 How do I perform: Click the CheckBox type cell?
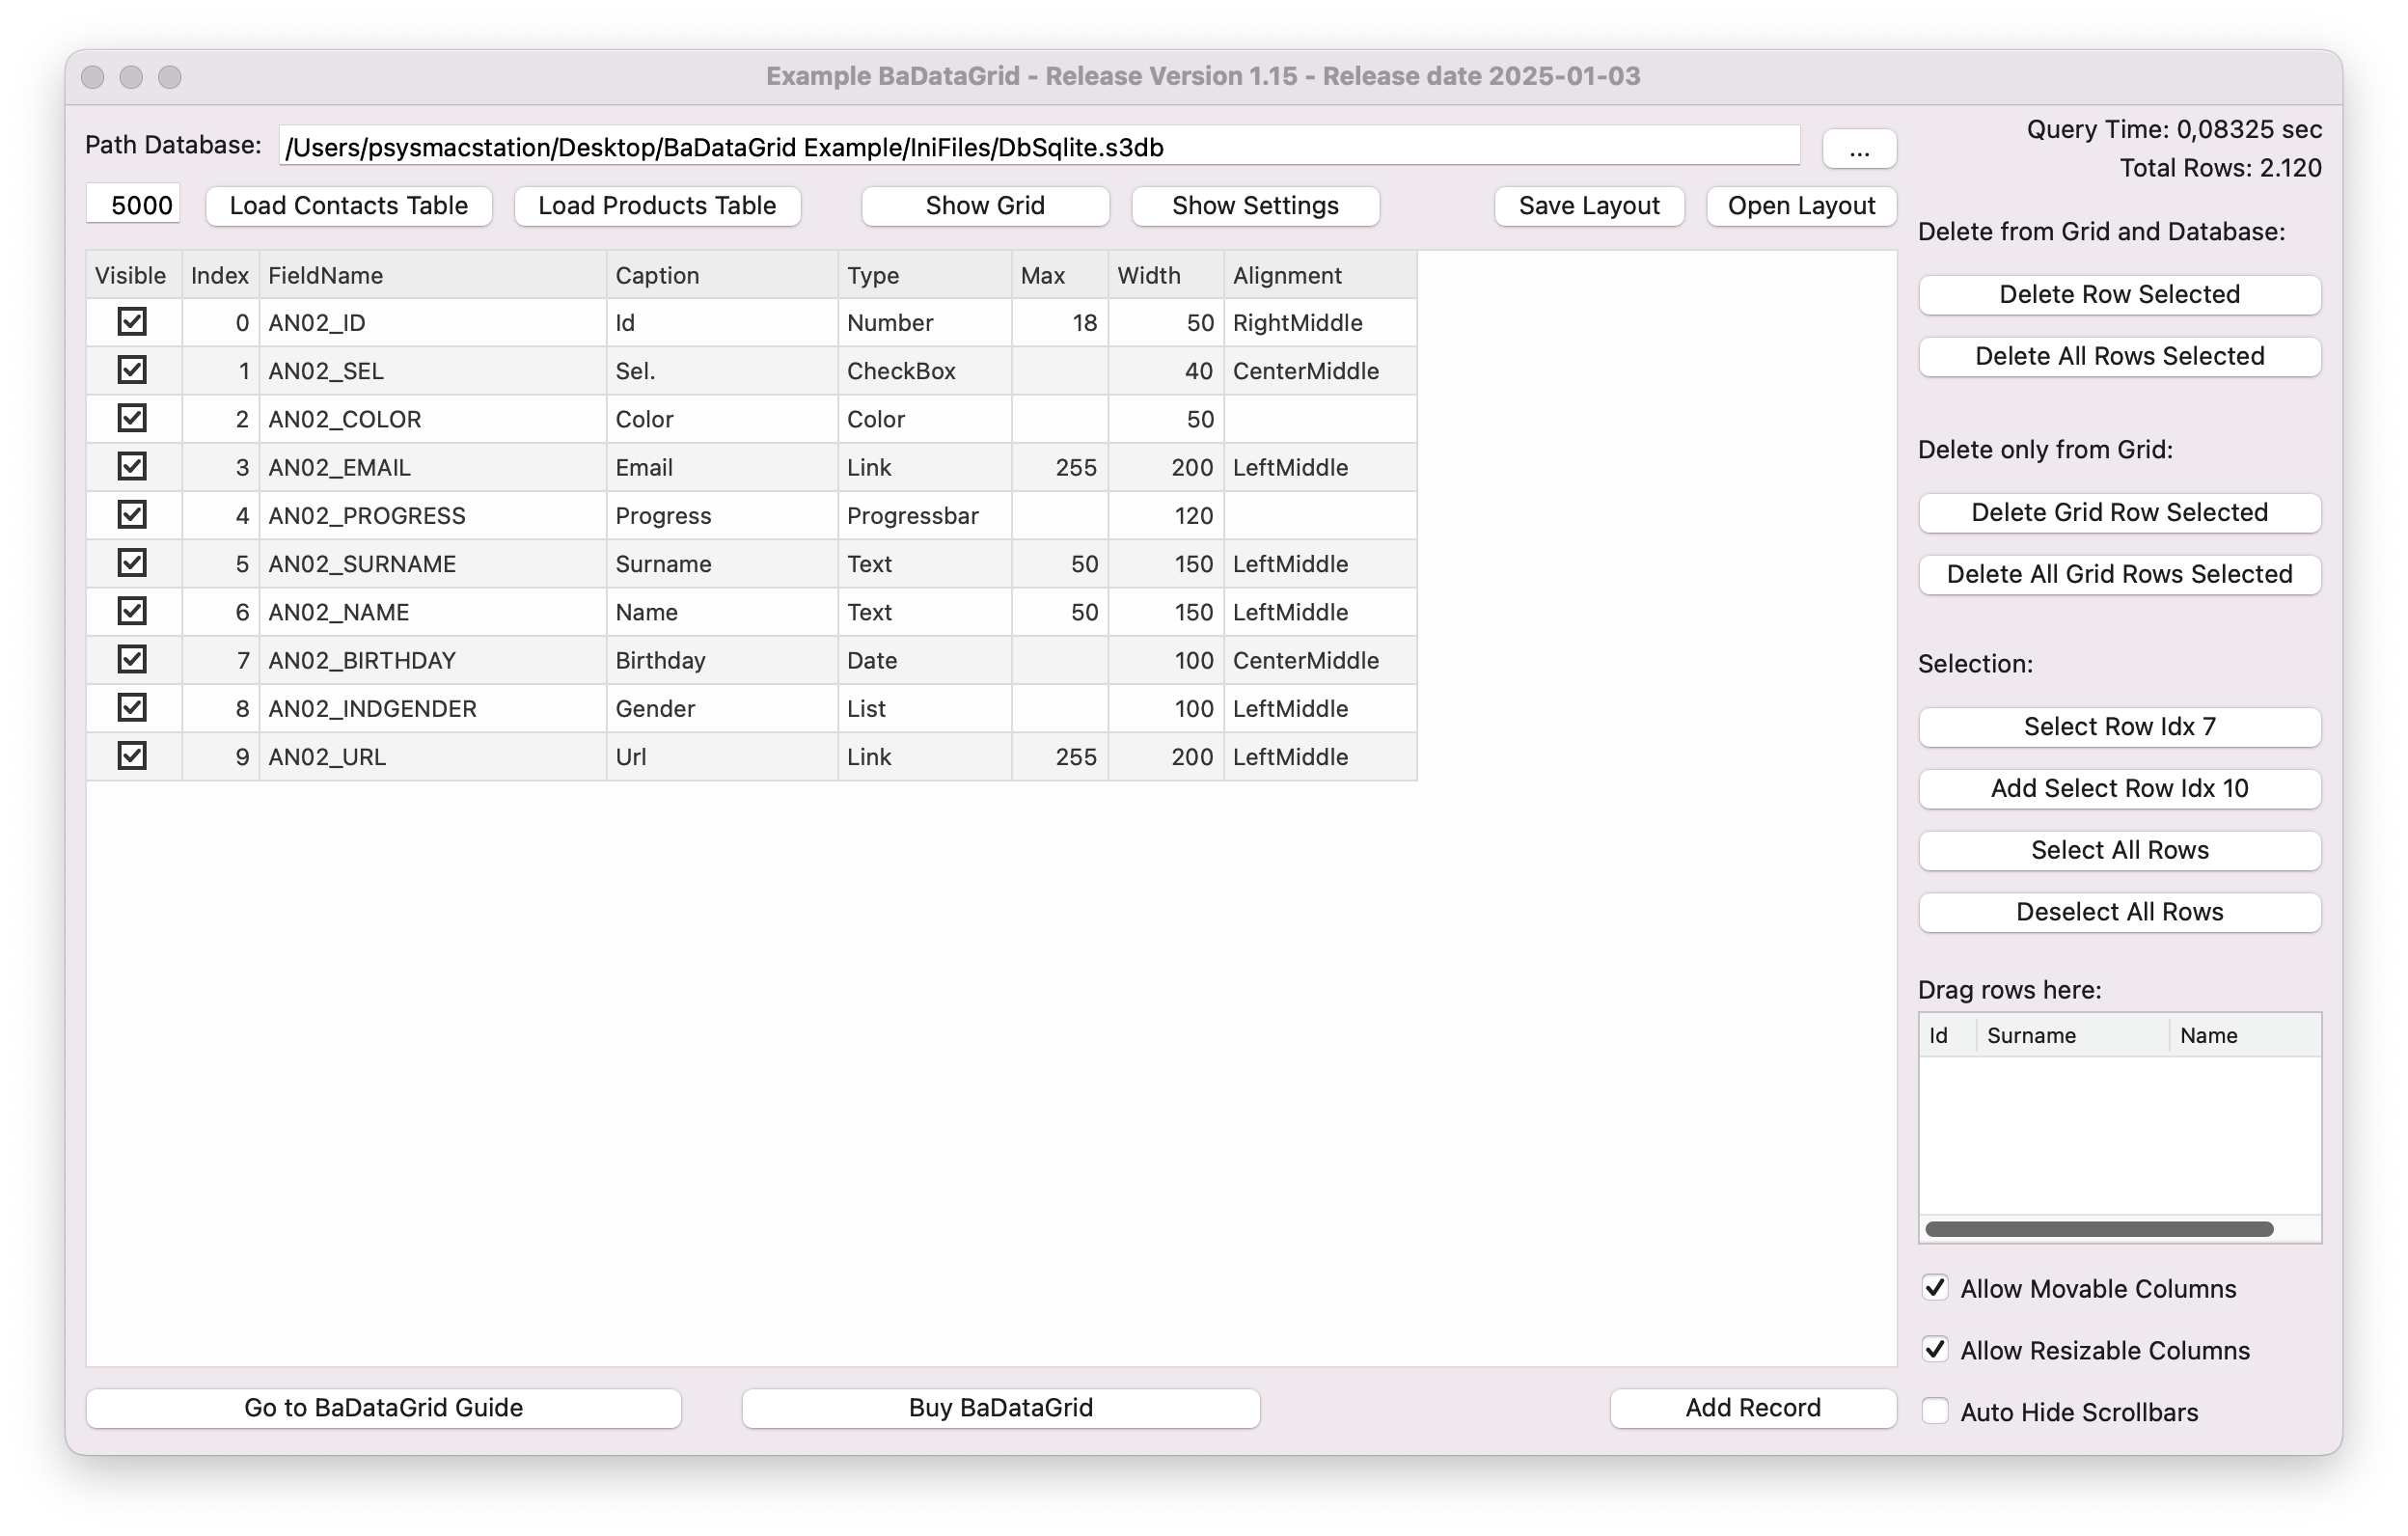tap(925, 371)
